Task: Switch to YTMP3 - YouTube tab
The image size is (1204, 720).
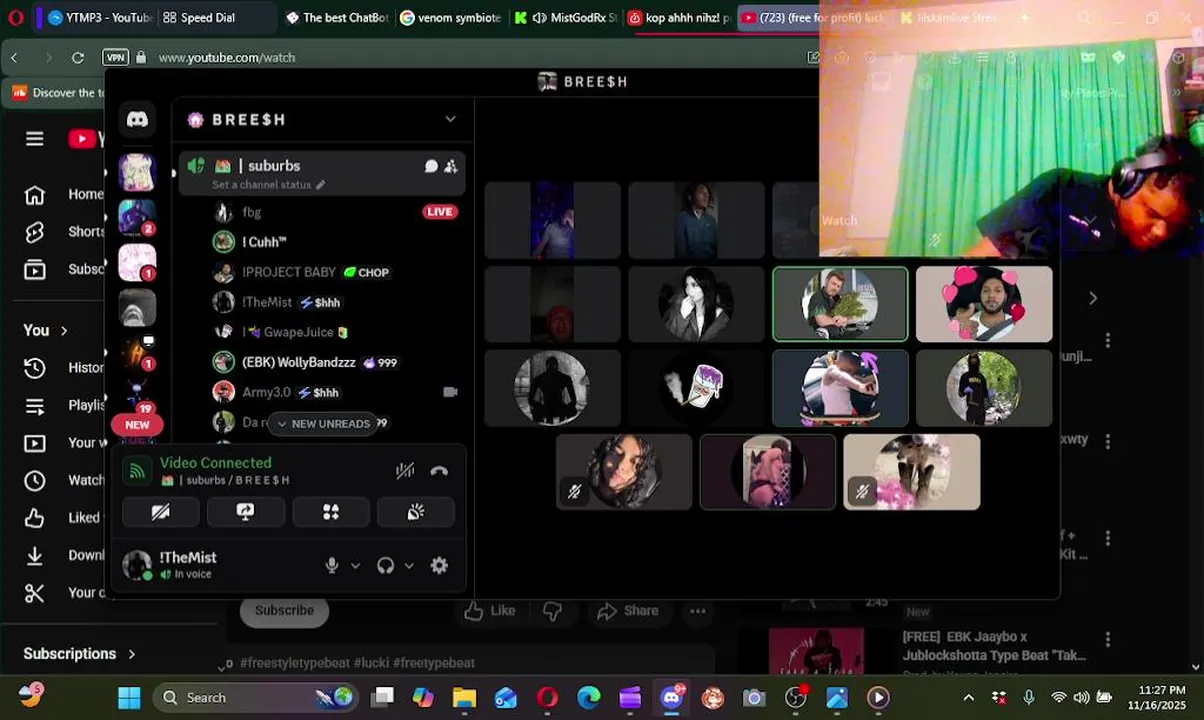Action: (x=99, y=18)
